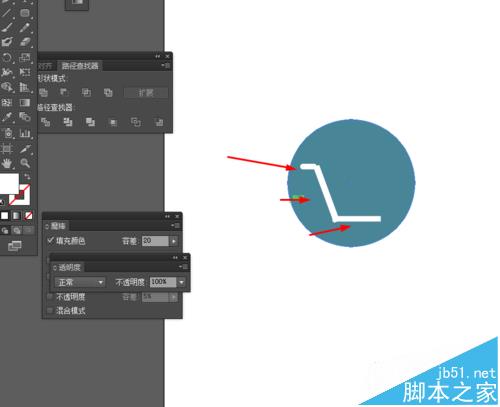Toggle the 填充颜色 checkbox

coord(50,240)
